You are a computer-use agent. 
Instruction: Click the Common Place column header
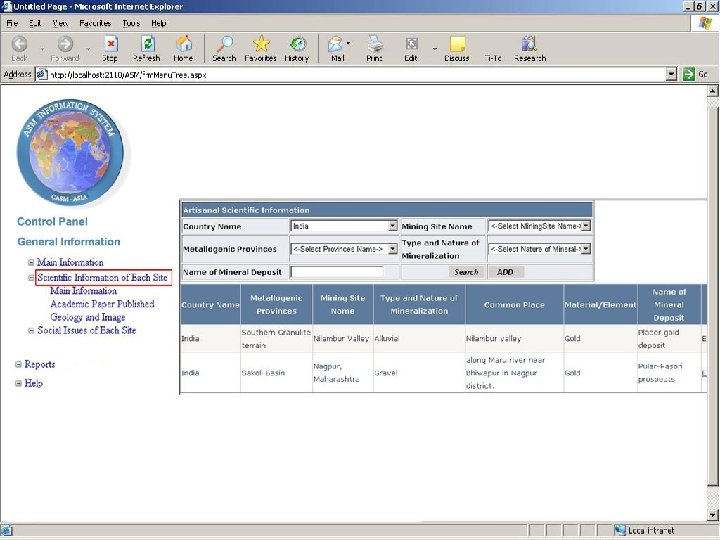514,305
